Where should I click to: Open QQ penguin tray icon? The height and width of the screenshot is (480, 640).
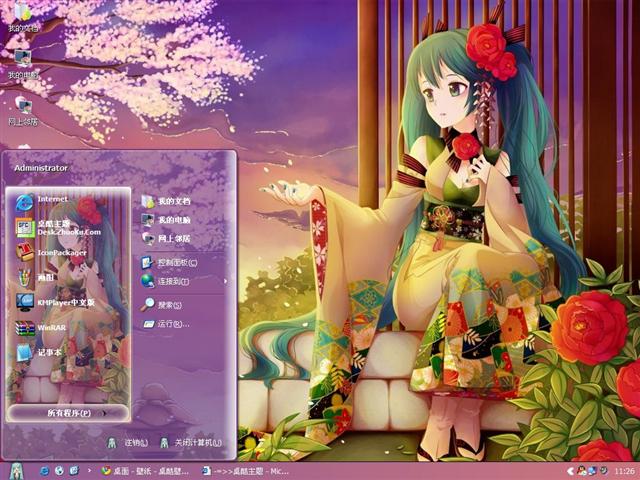[x=582, y=471]
